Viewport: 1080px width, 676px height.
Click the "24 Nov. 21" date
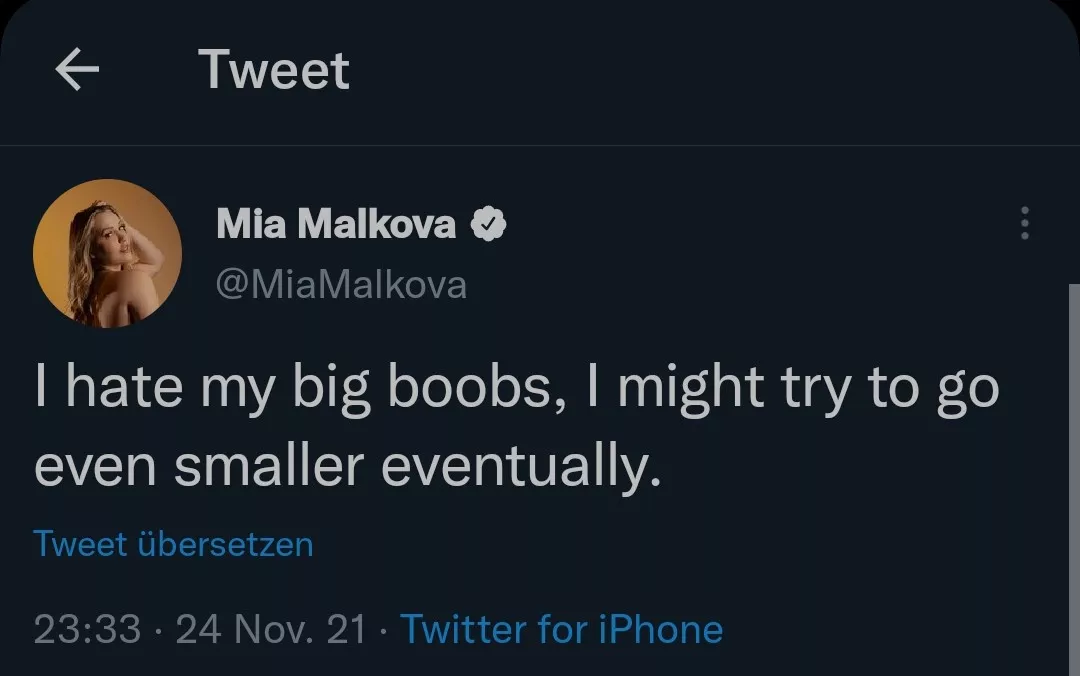[270, 629]
